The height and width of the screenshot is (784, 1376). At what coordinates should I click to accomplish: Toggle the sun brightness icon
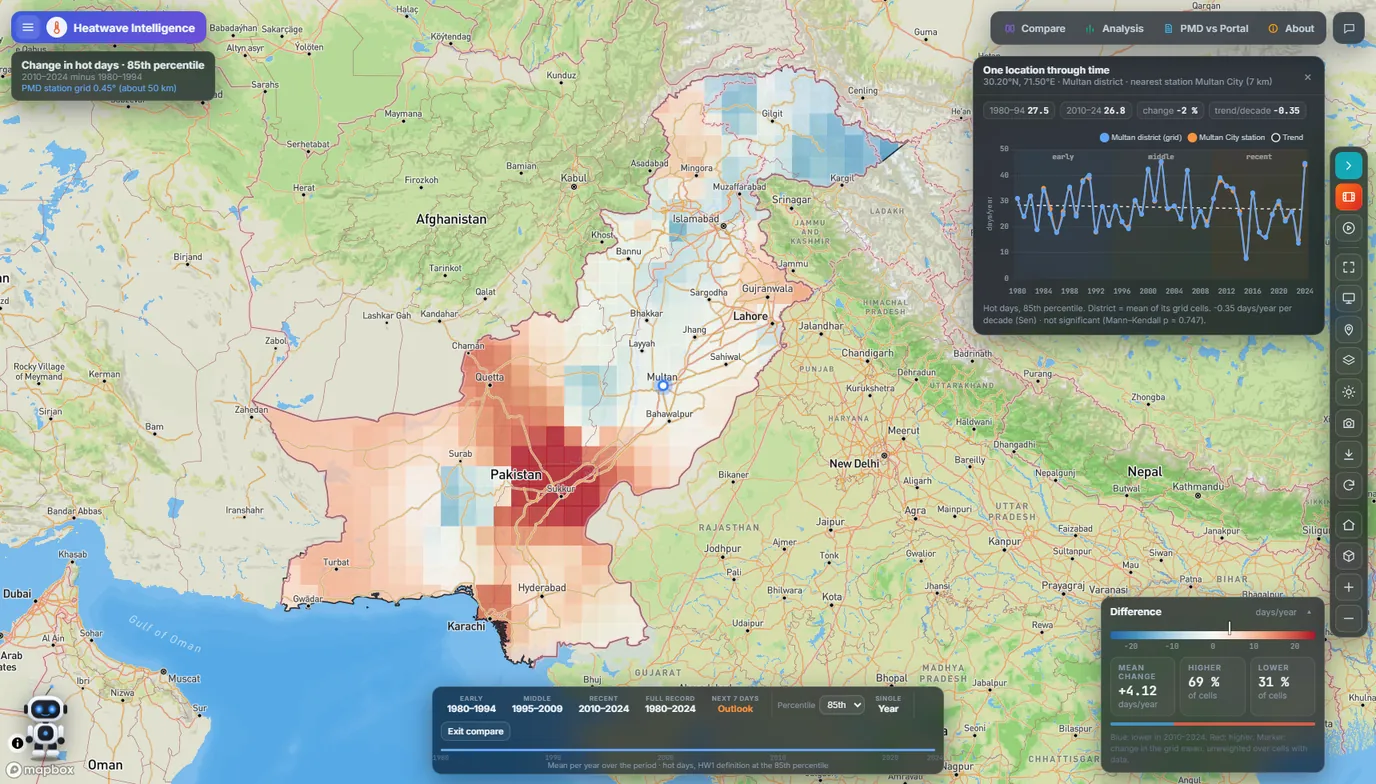[1349, 392]
